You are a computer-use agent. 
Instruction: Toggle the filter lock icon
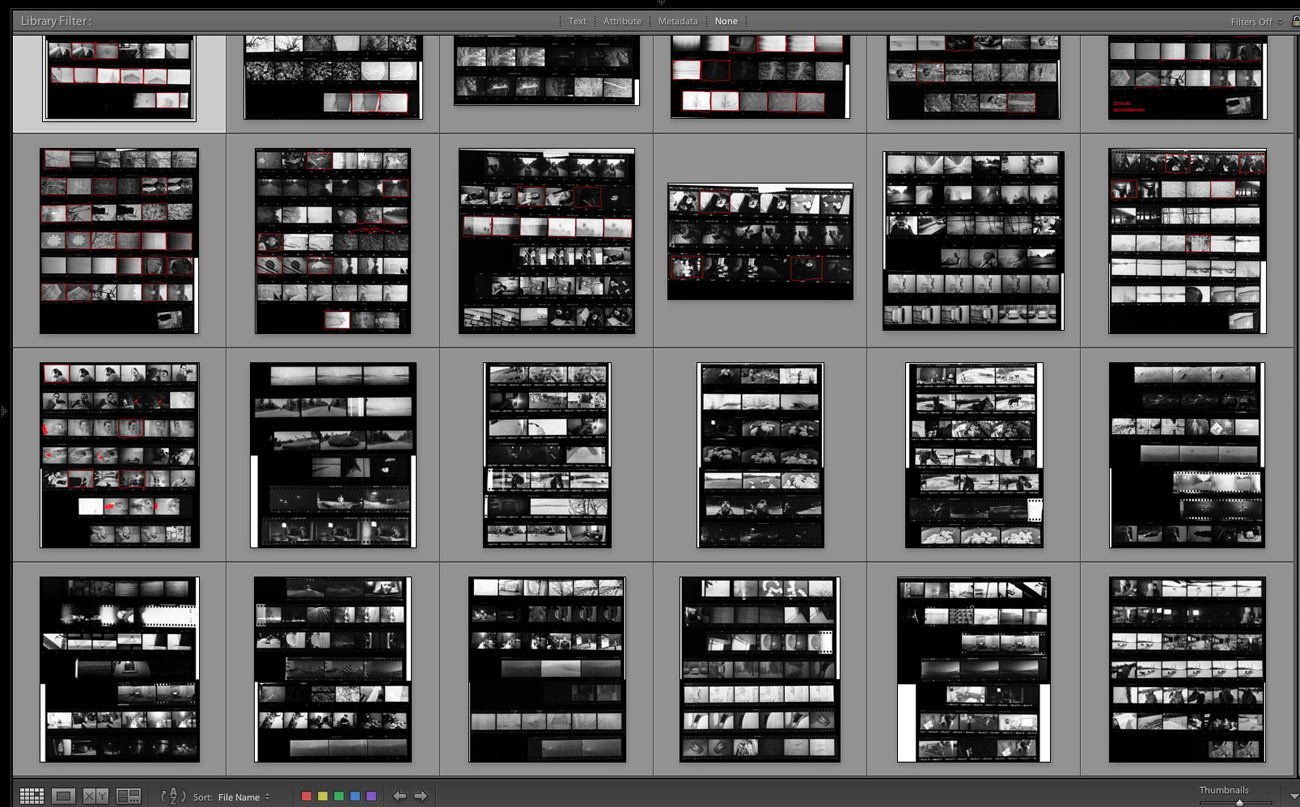pyautogui.click(x=1295, y=21)
